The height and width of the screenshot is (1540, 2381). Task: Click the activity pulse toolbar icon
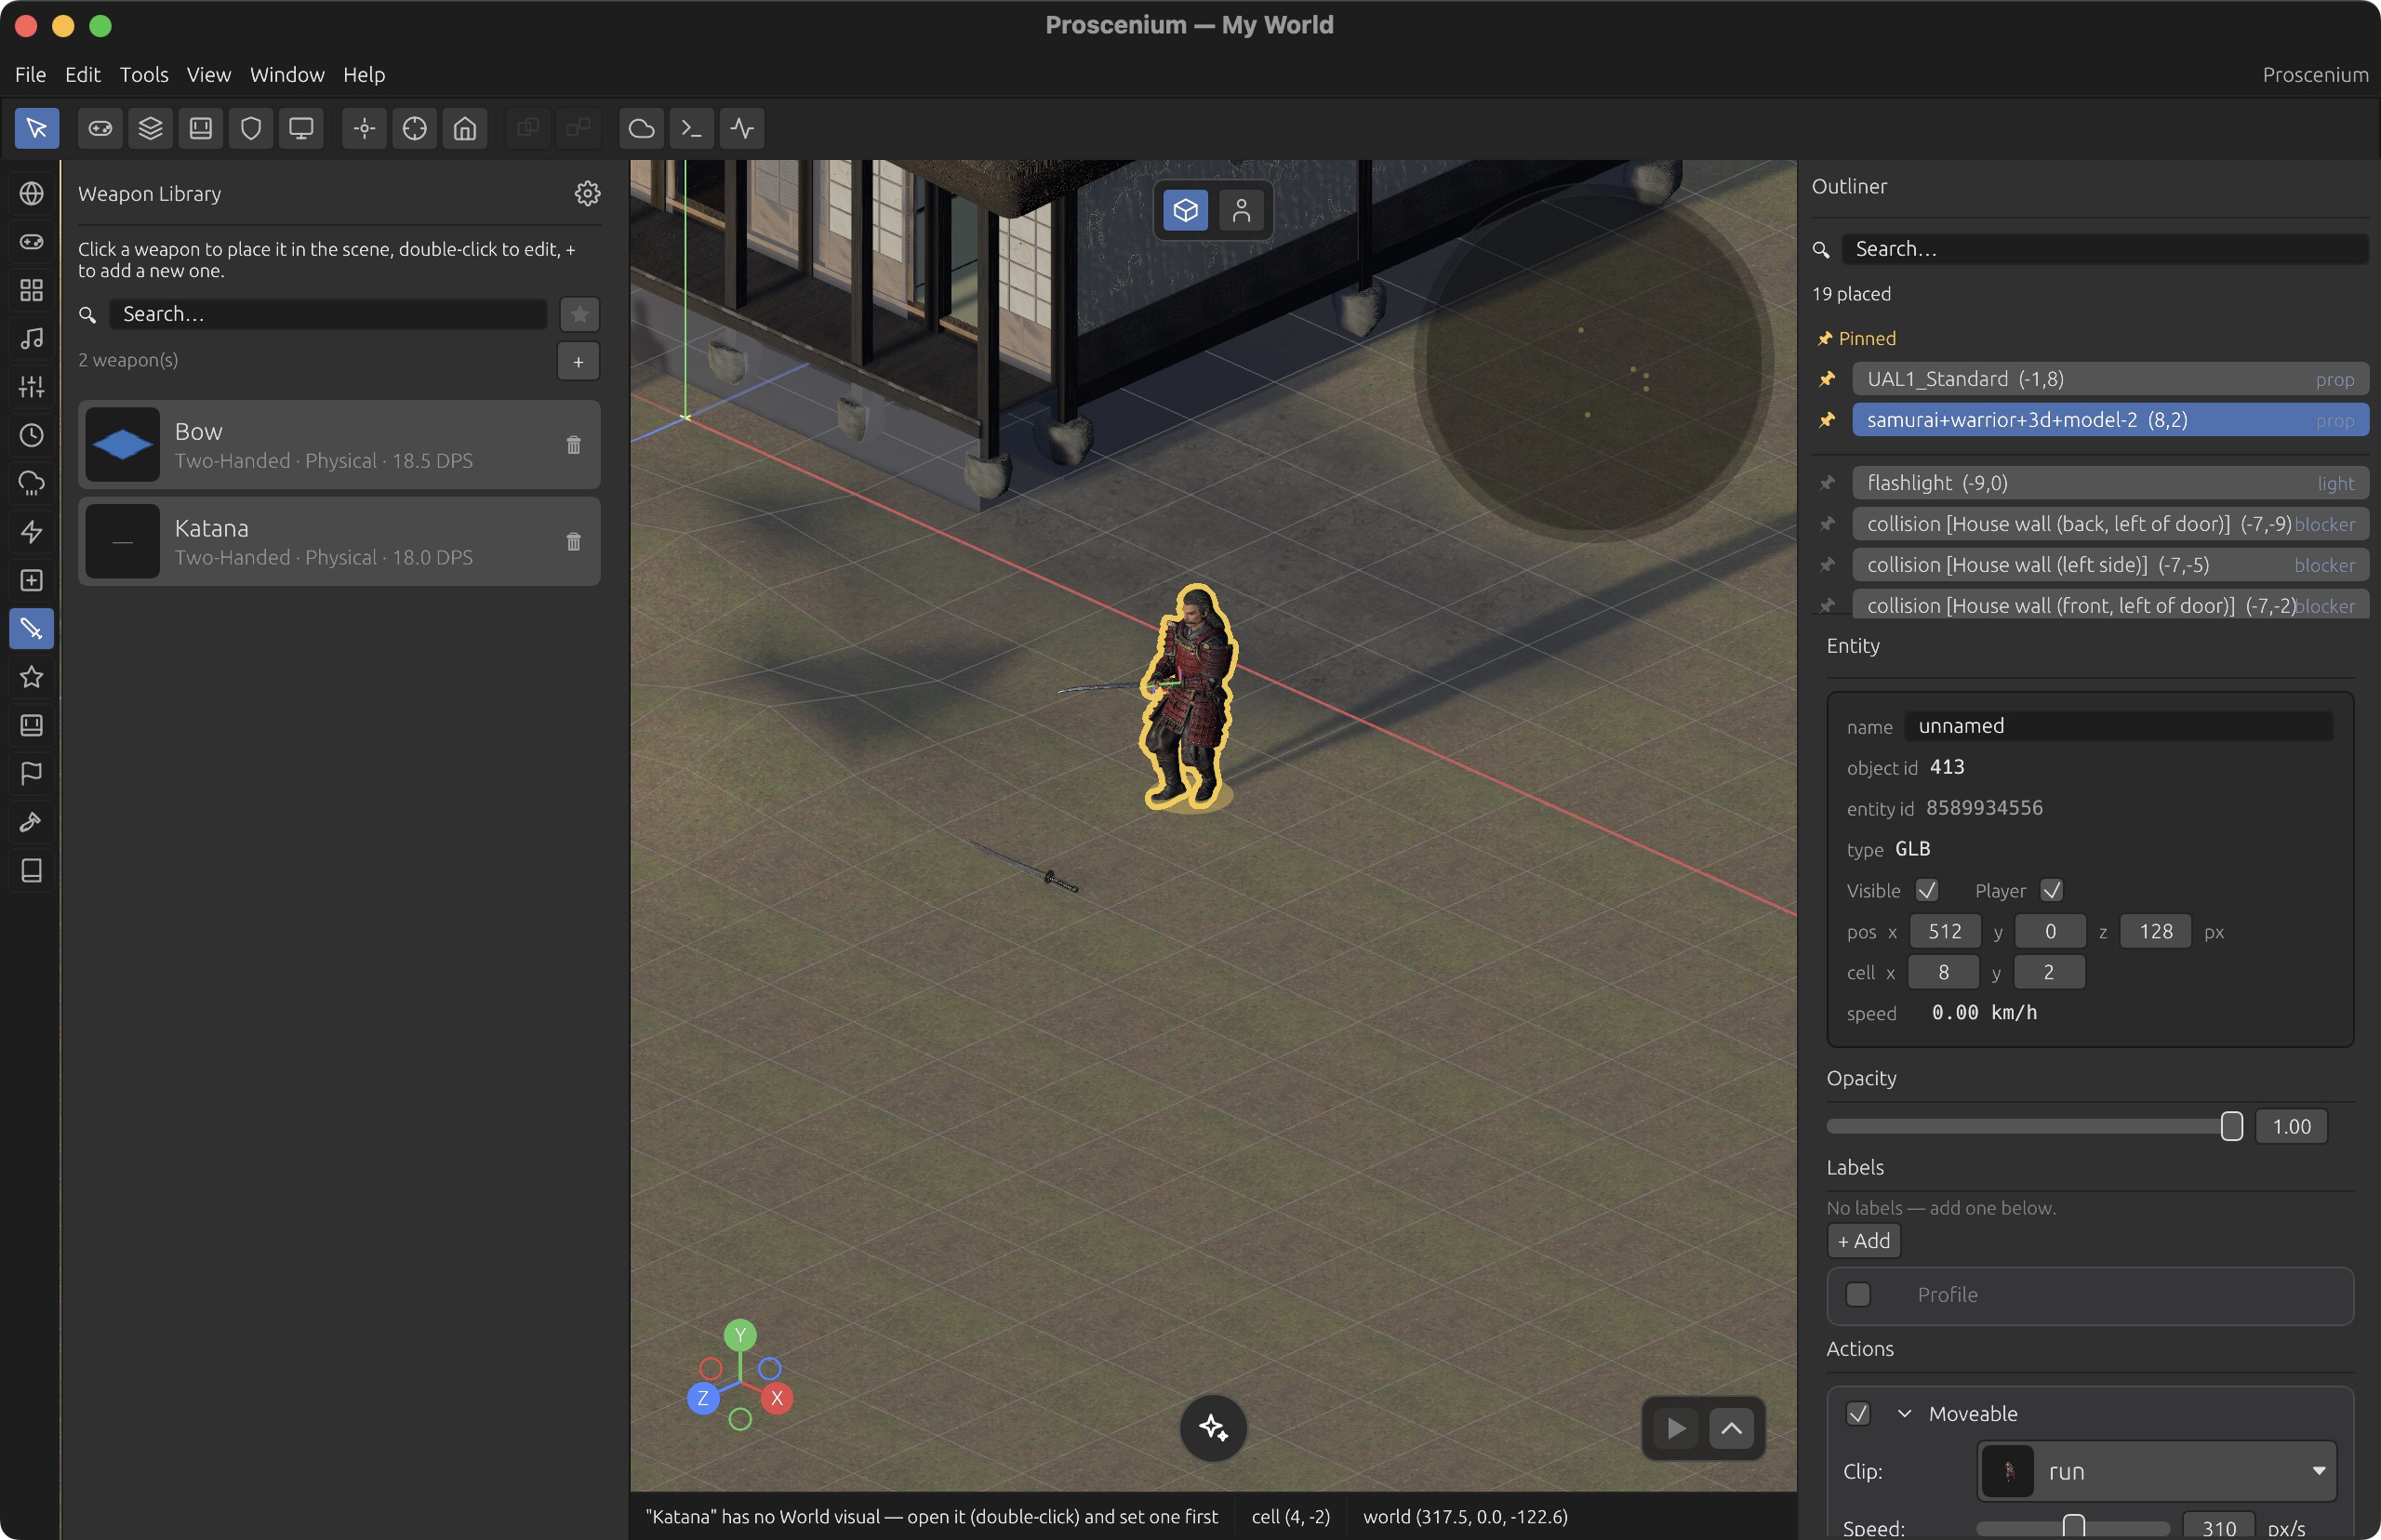coord(742,128)
